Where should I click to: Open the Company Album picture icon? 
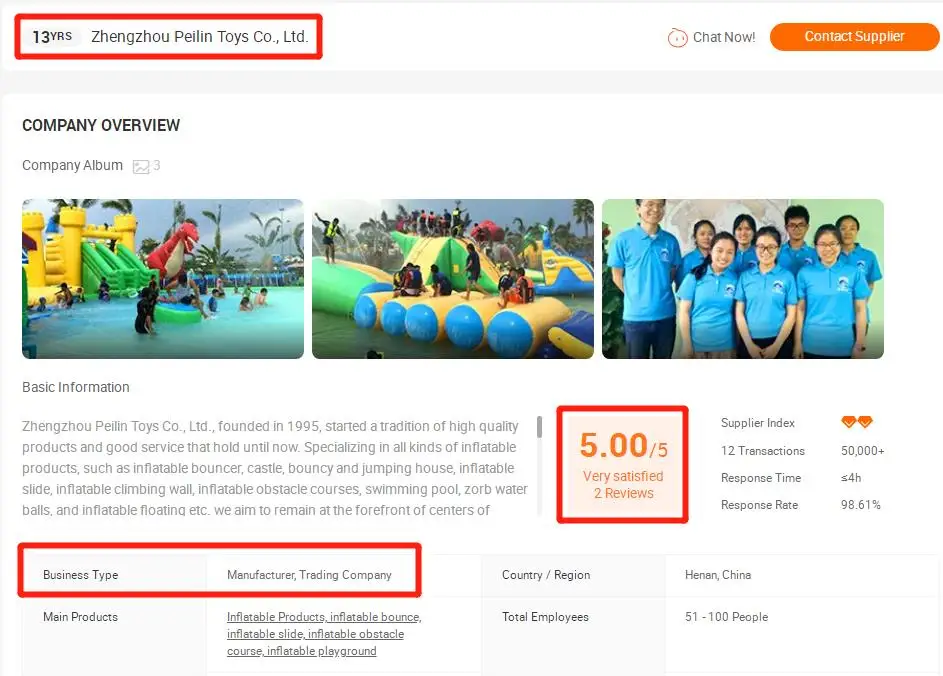[141, 167]
